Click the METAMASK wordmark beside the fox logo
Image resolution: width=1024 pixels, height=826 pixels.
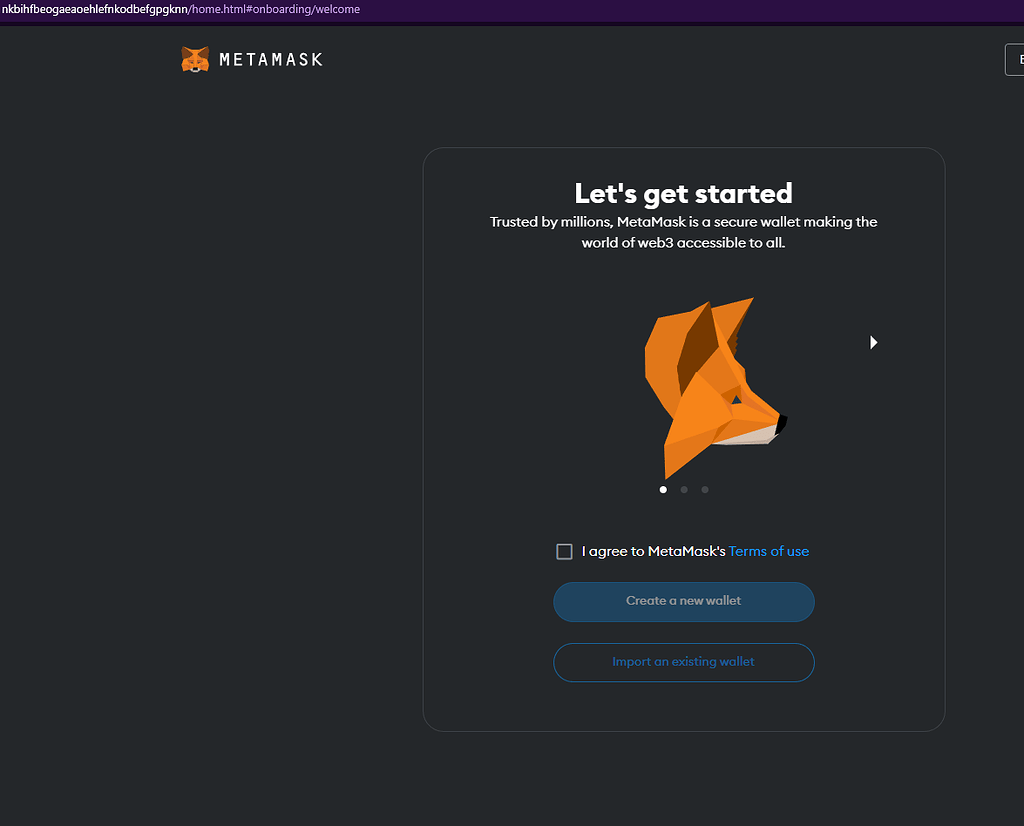point(270,59)
